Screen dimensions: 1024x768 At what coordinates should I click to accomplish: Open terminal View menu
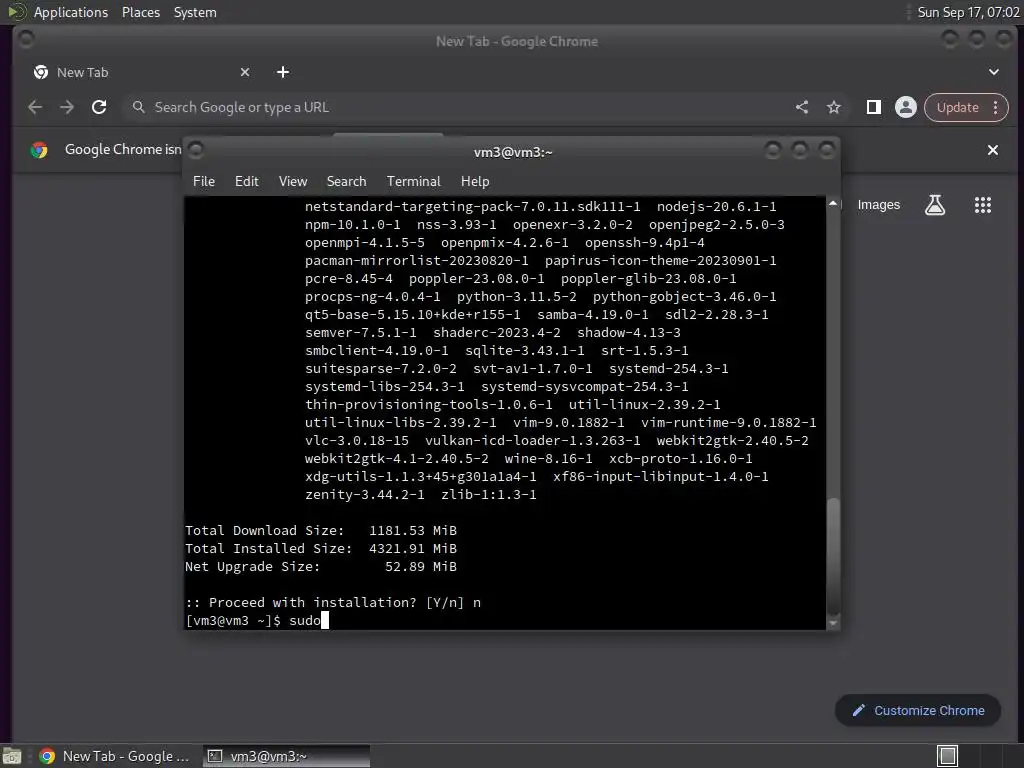pos(293,181)
